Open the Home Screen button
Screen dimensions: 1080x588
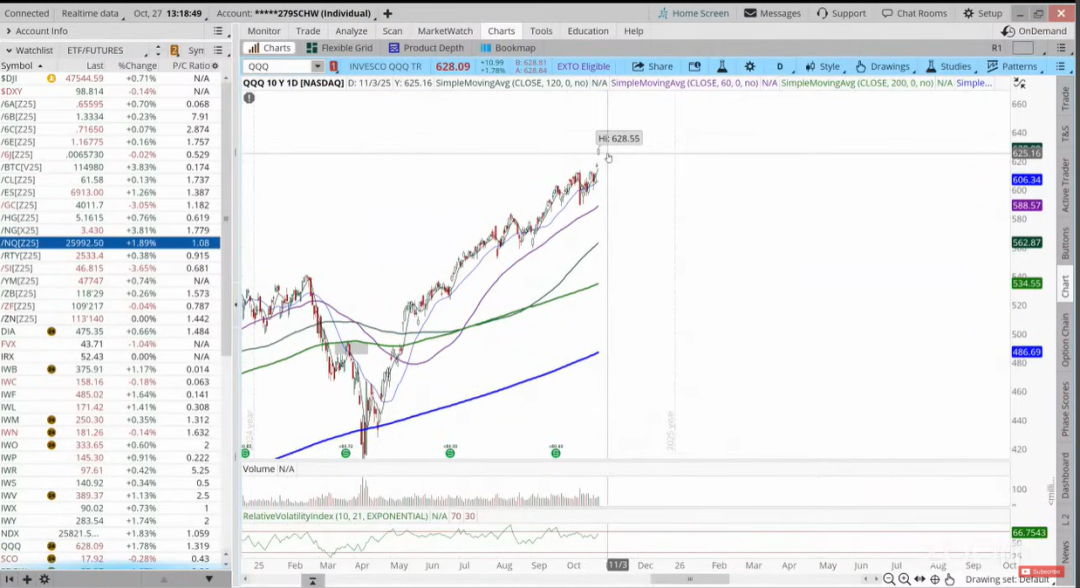[693, 13]
